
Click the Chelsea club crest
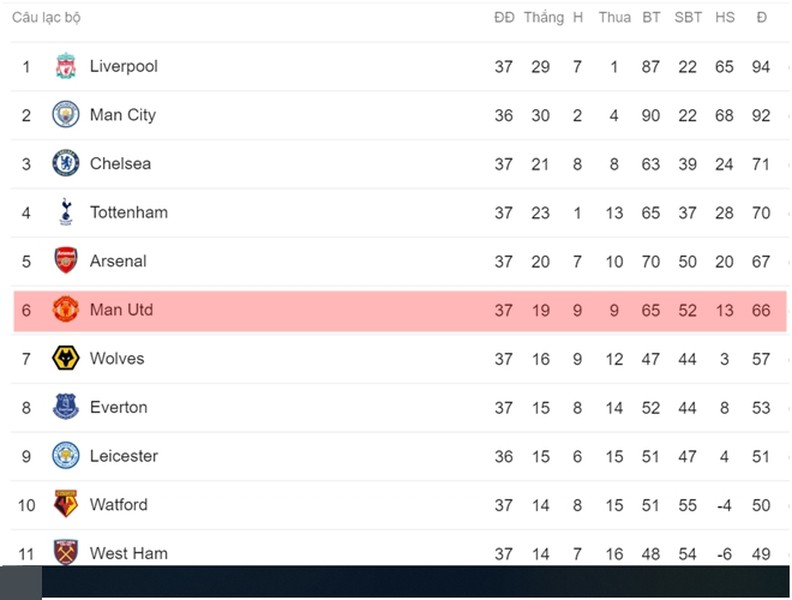[x=66, y=163]
